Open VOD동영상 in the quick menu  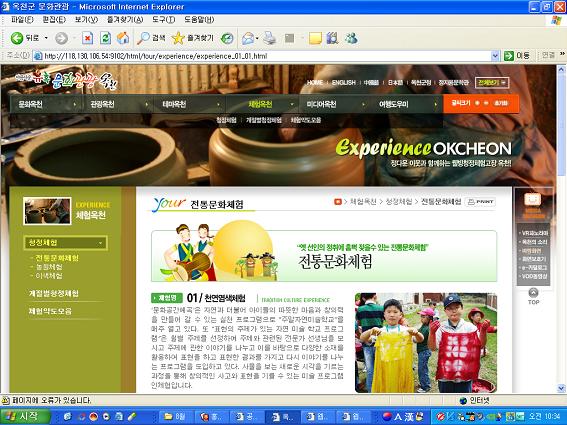click(x=534, y=276)
